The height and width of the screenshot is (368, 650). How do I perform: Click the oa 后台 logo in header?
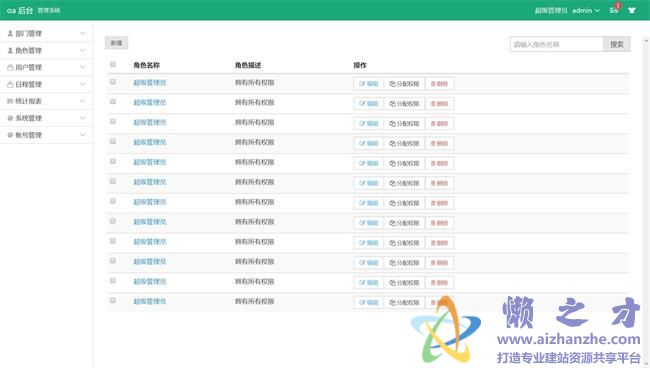click(20, 10)
